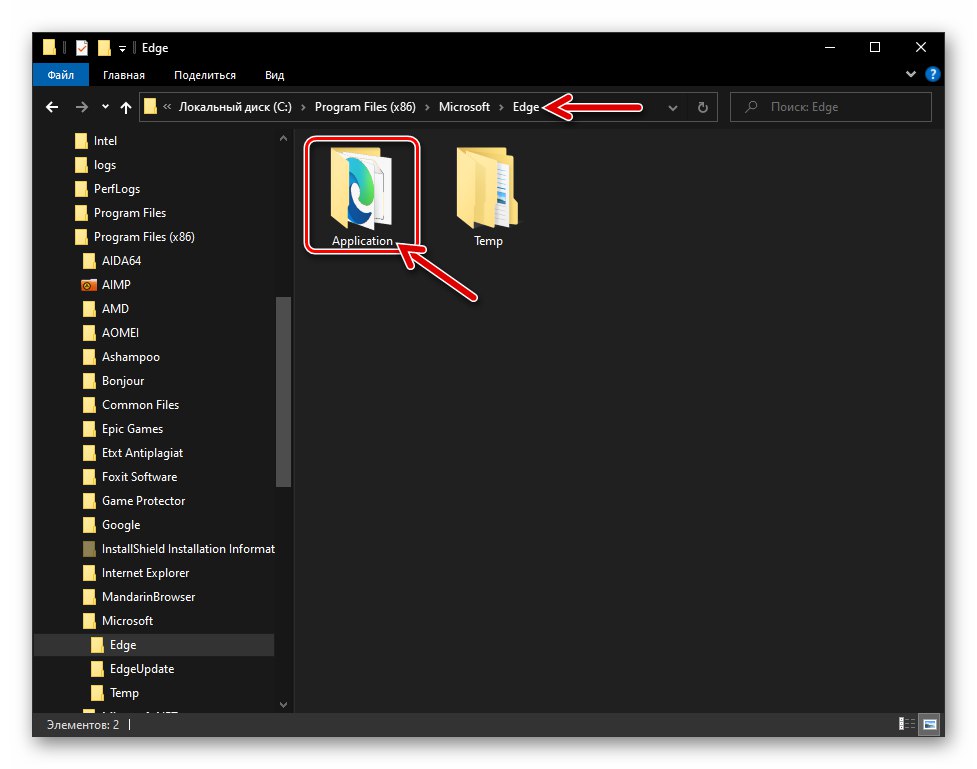Click the Microsoft breadcrumb segment

coord(464,107)
